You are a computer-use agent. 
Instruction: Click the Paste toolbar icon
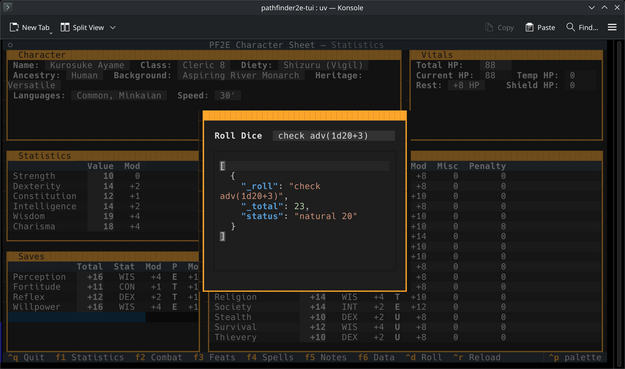pos(529,27)
